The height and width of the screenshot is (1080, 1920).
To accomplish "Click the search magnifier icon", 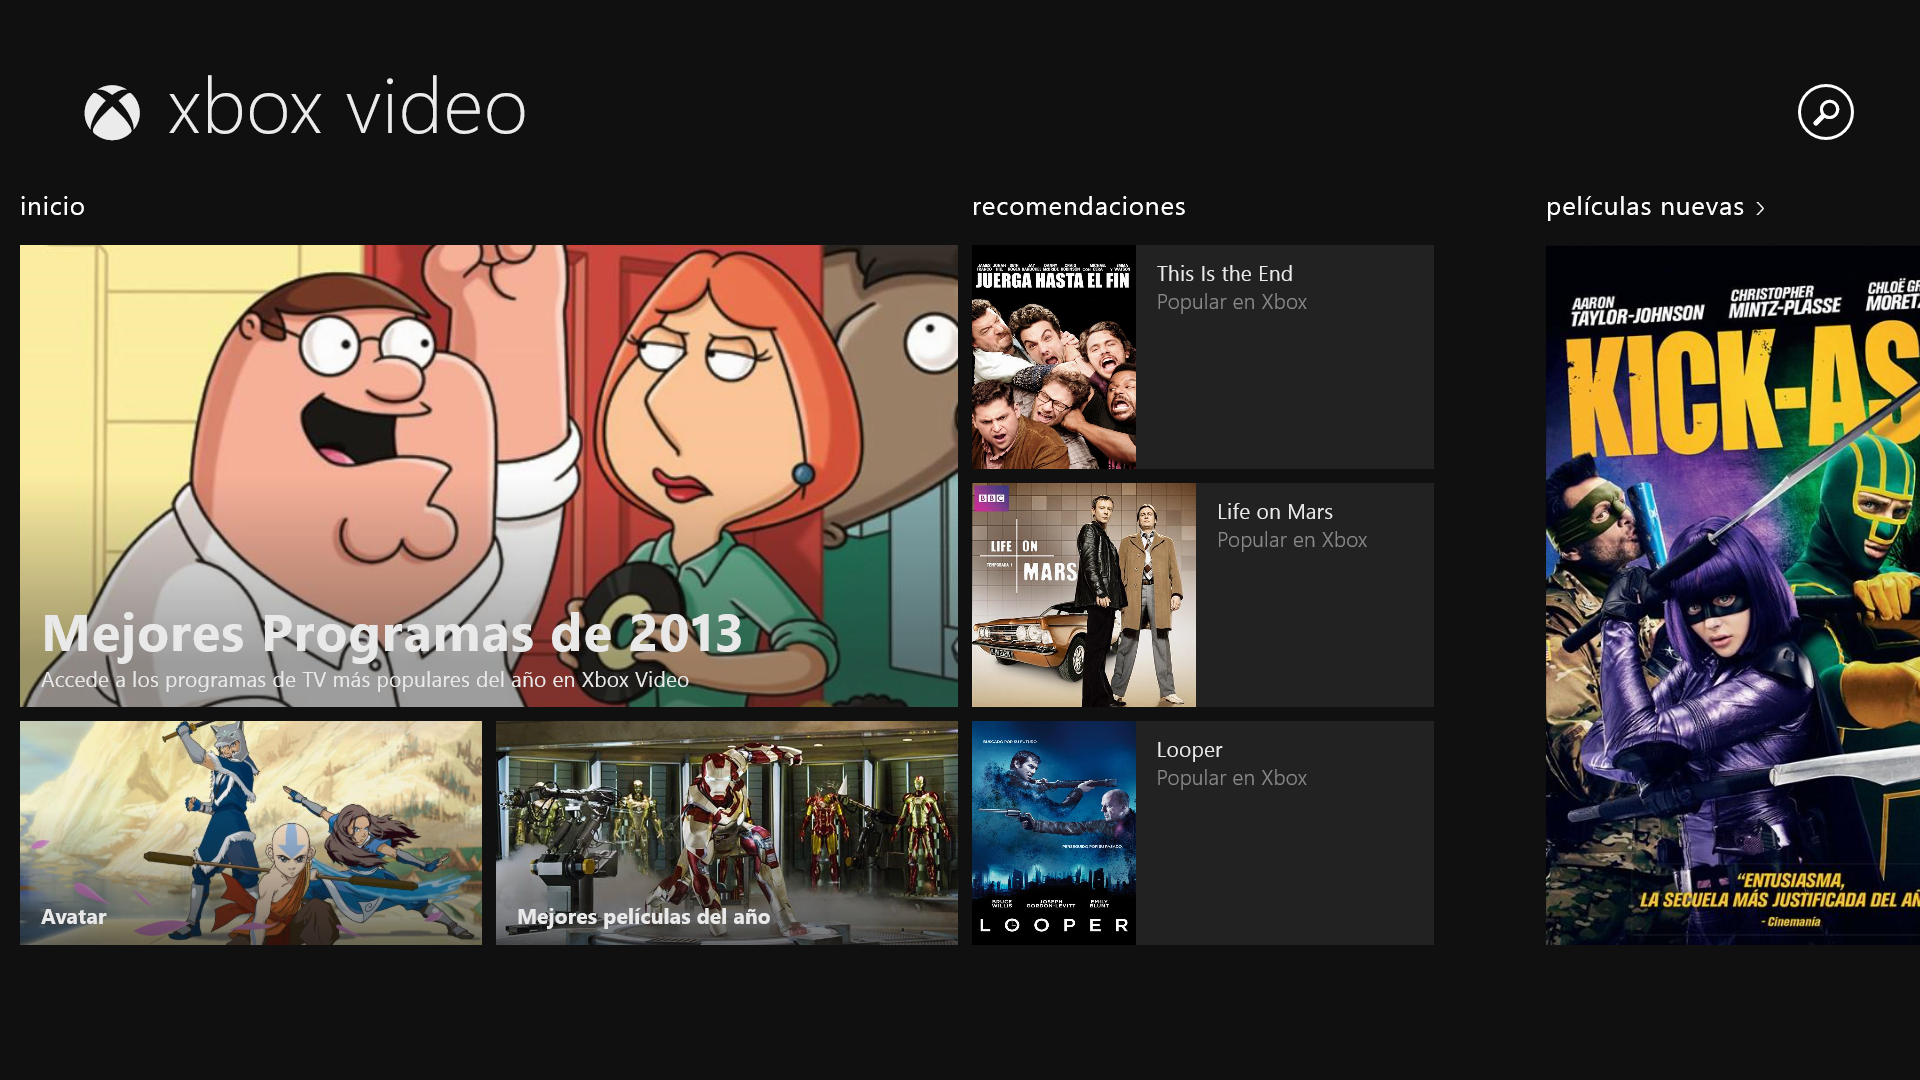I will [1825, 112].
